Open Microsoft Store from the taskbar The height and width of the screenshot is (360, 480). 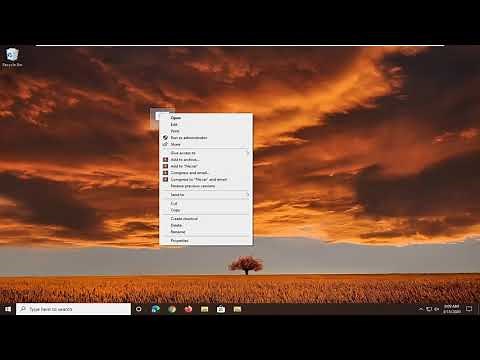[221, 309]
